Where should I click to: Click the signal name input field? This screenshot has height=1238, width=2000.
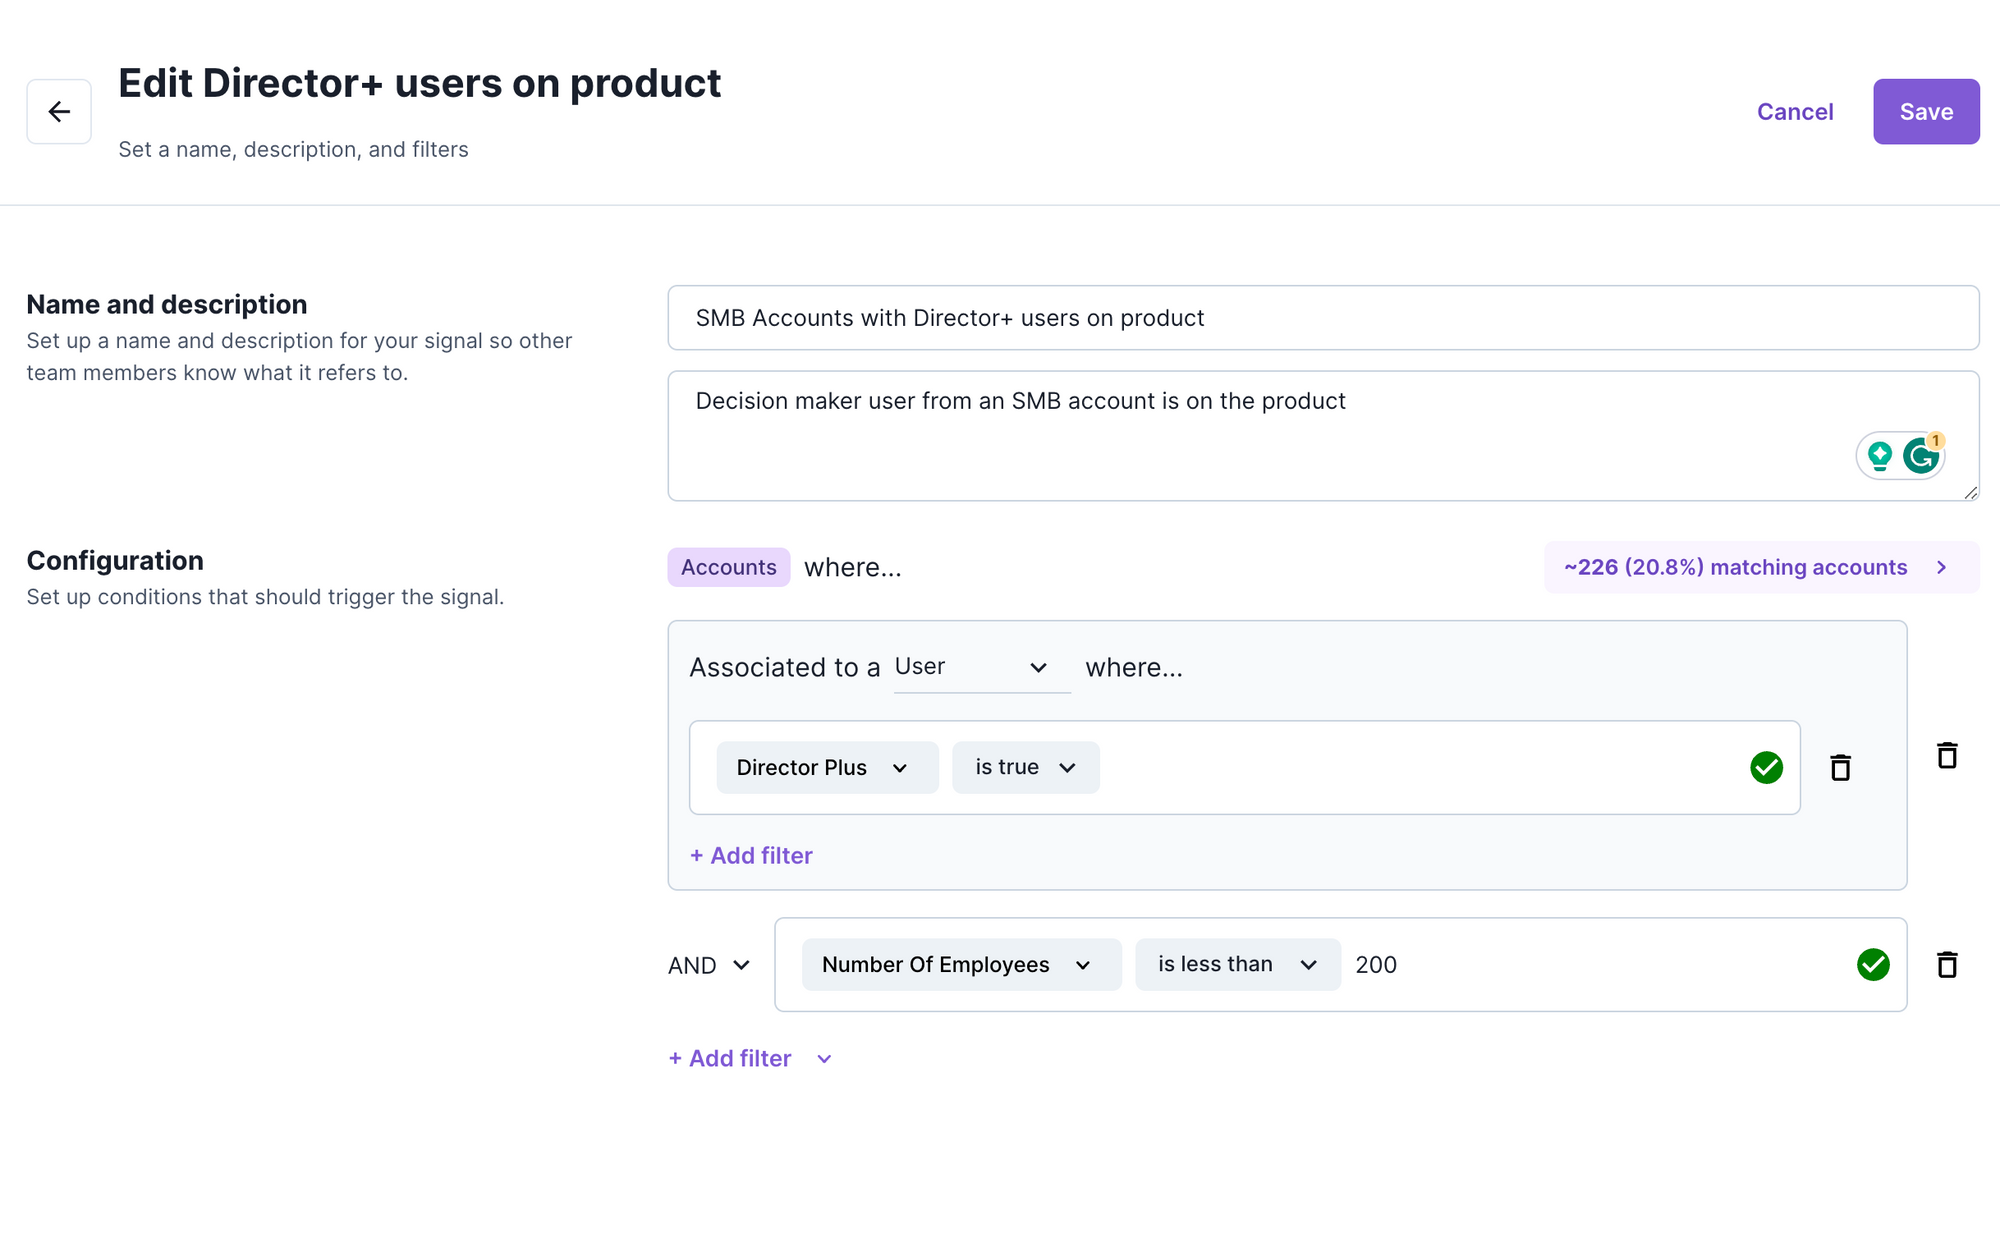pyautogui.click(x=1322, y=318)
